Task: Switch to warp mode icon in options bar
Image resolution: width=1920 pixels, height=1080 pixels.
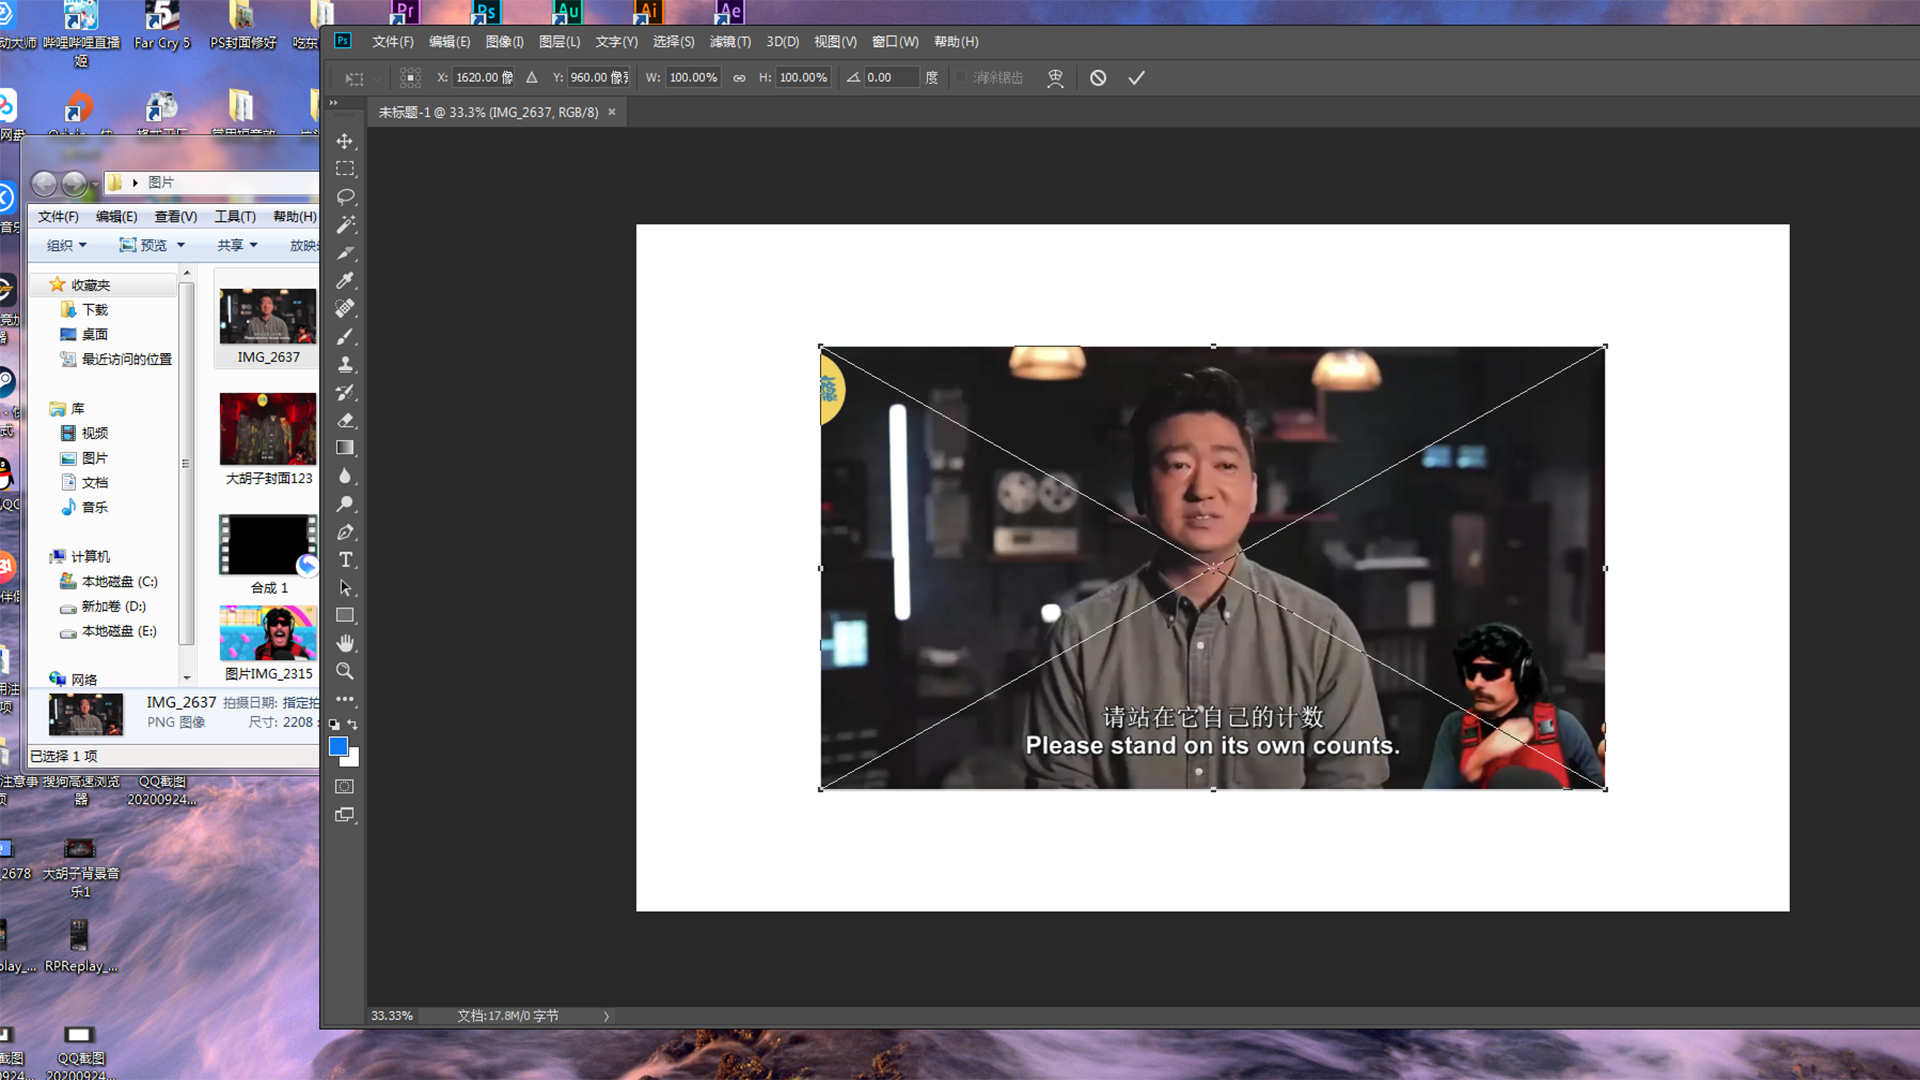Action: [x=1055, y=78]
